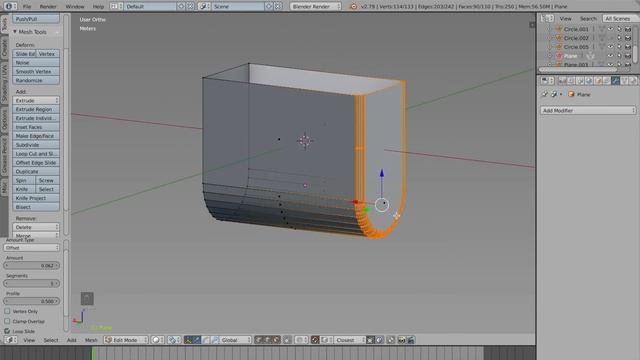This screenshot has width=640, height=360.
Task: Click the OpenGL render image icon
Action: click(x=402, y=340)
